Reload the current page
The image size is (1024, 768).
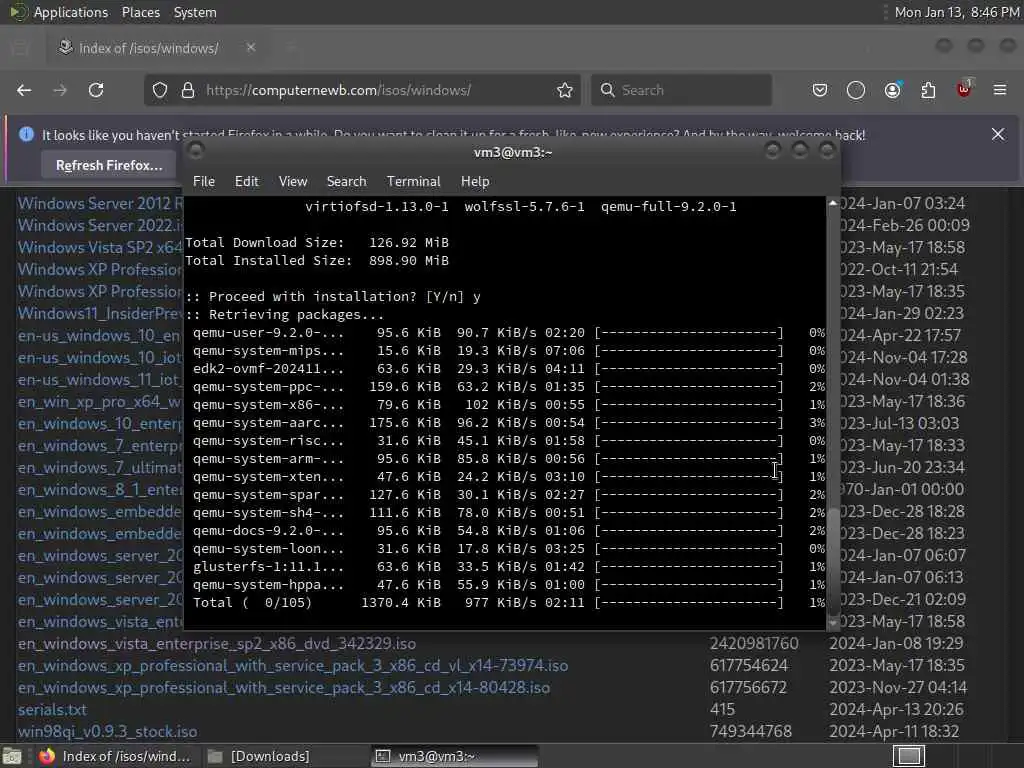coord(96,90)
